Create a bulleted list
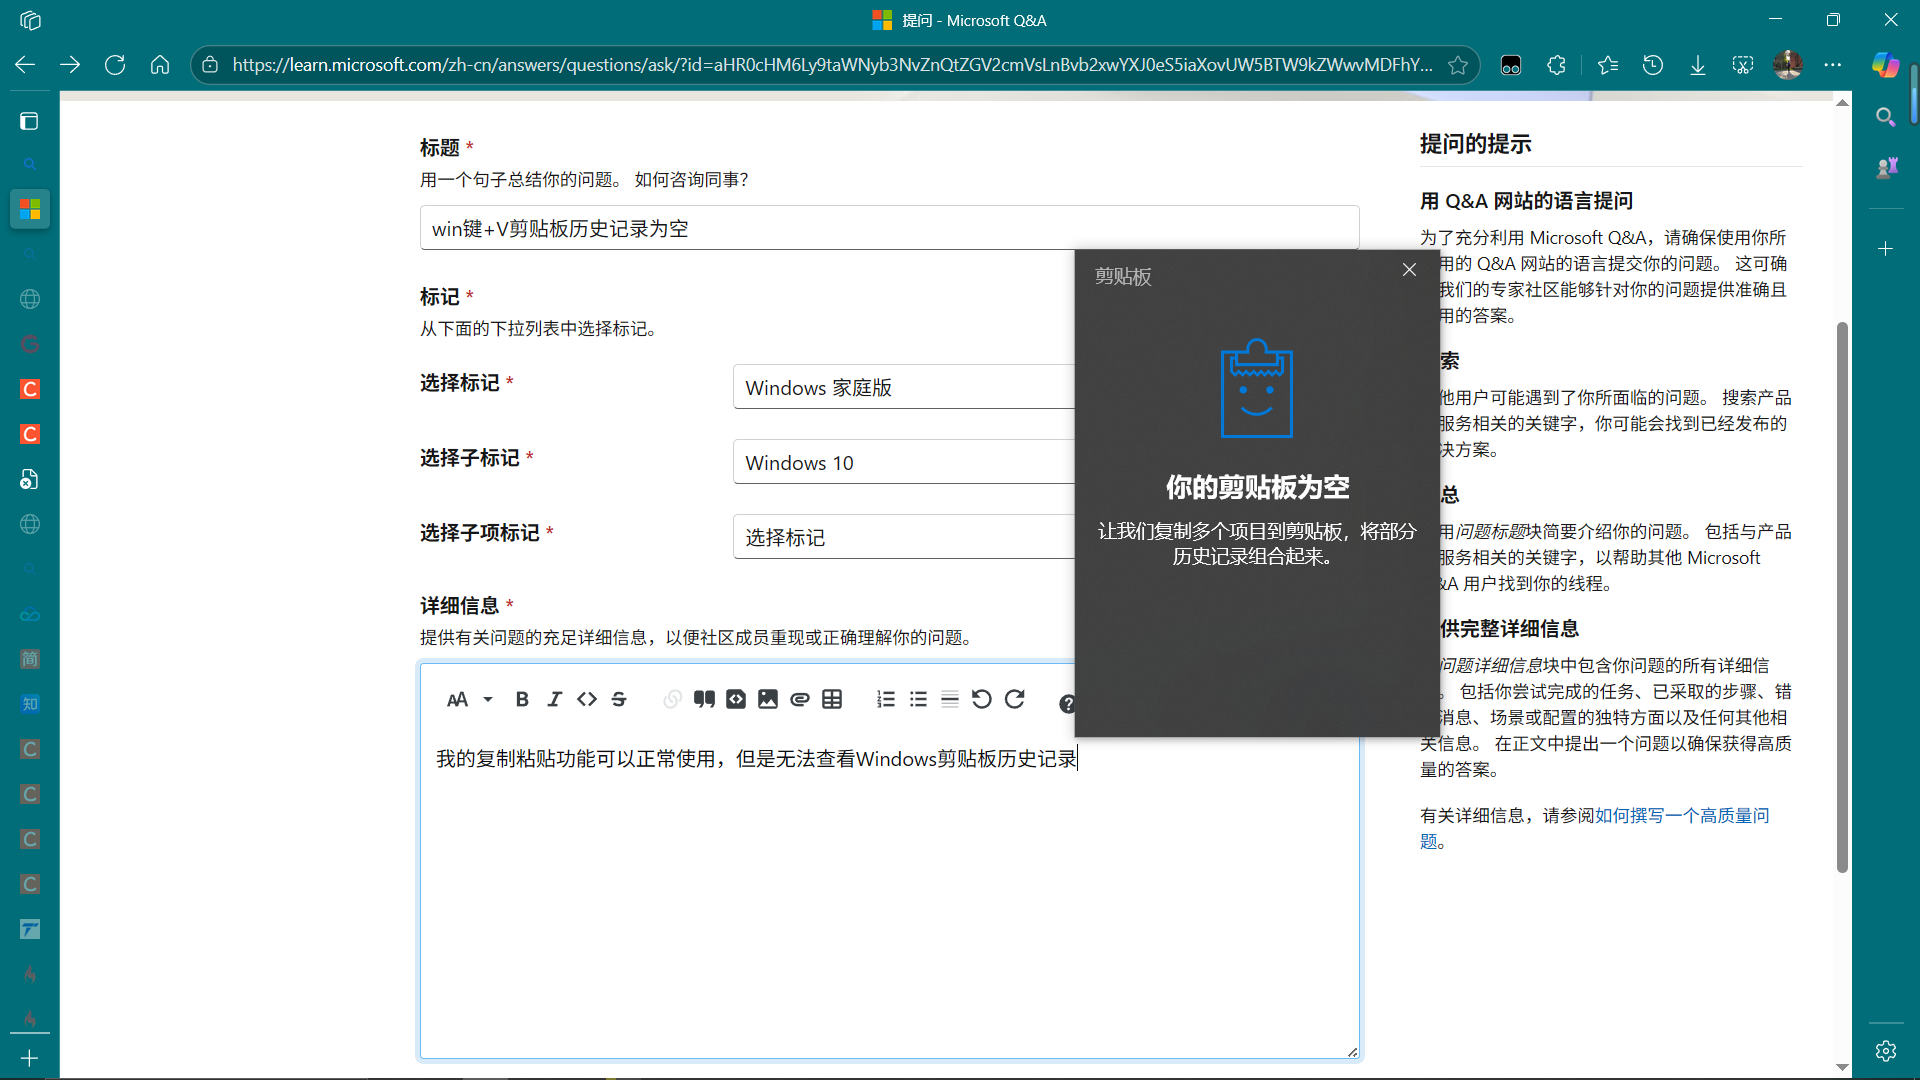Image resolution: width=1920 pixels, height=1080 pixels. (918, 700)
